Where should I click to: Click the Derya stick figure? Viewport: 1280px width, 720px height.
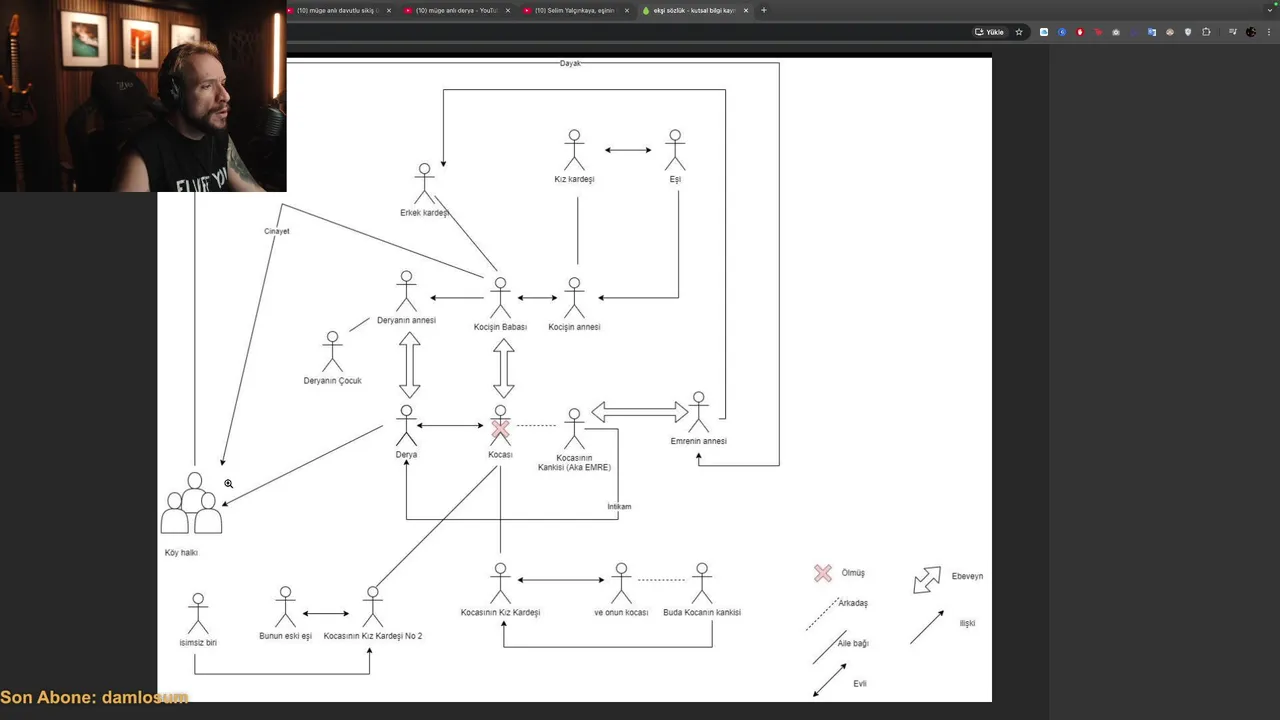pyautogui.click(x=406, y=426)
